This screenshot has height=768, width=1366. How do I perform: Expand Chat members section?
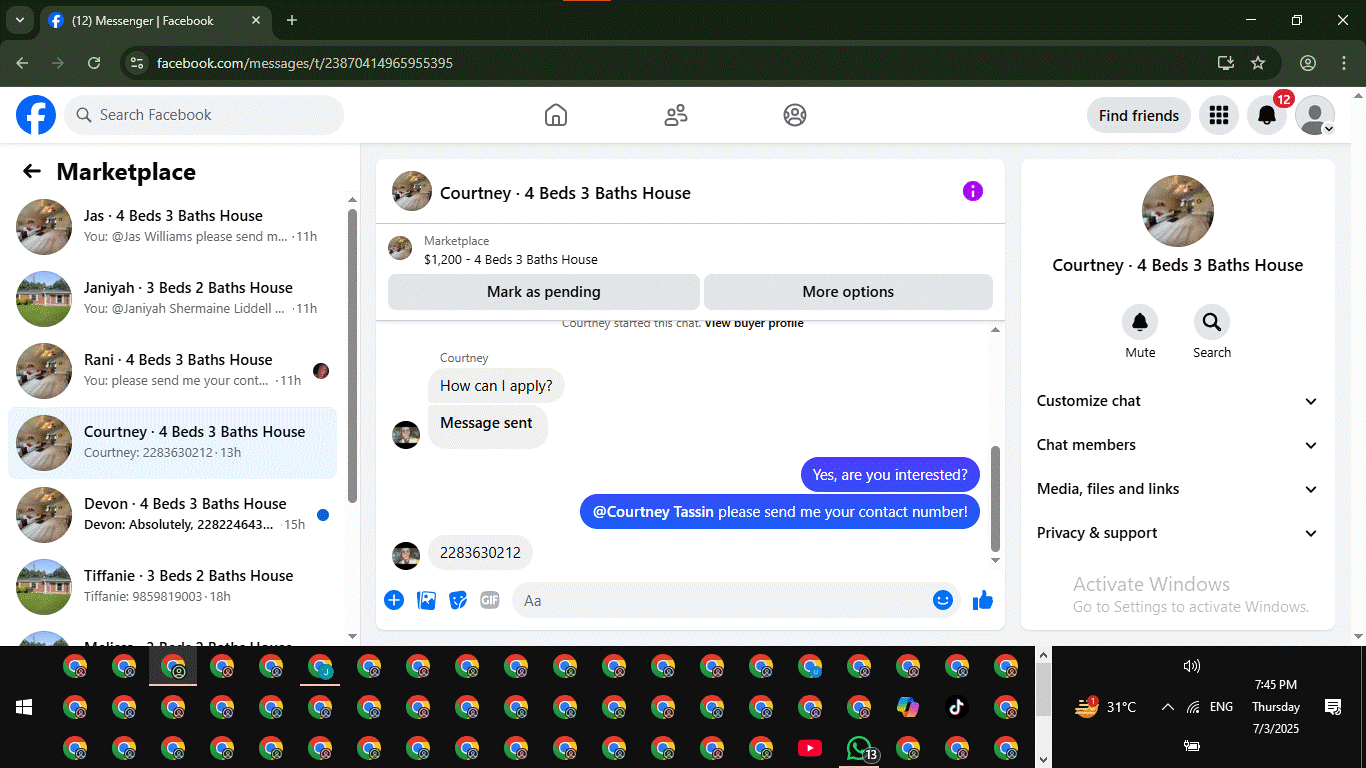pos(1177,445)
